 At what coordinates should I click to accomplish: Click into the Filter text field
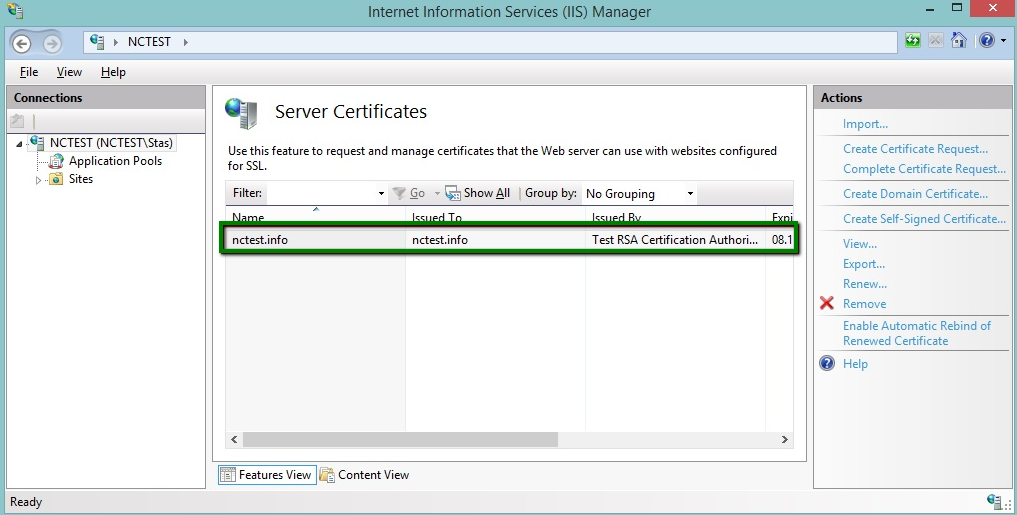pos(320,193)
